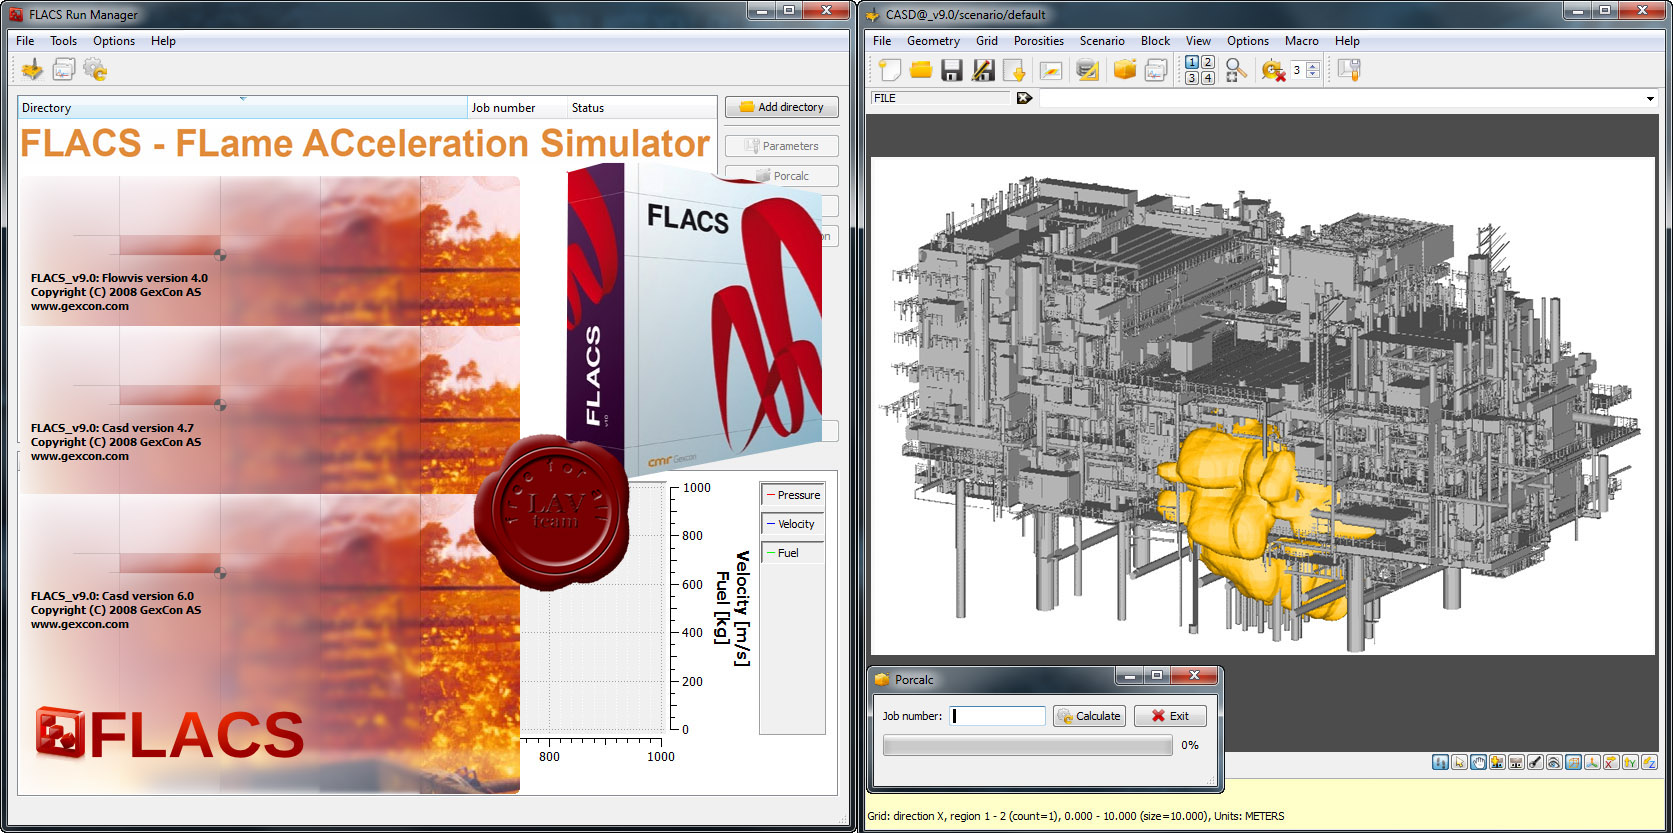Click Calculate in Porcalc dialog
Screen dimensions: 1673x833
[x=1089, y=716]
